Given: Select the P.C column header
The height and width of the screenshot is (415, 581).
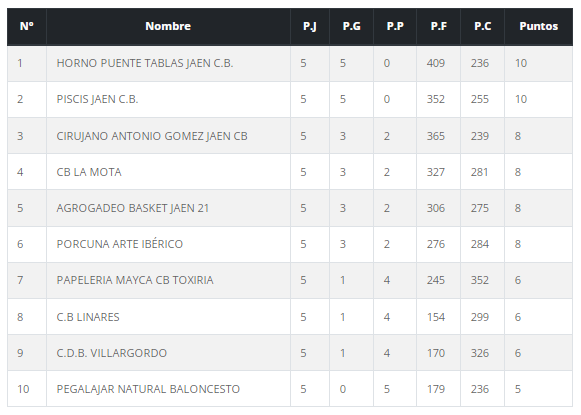Looking at the screenshot, I should tap(482, 26).
